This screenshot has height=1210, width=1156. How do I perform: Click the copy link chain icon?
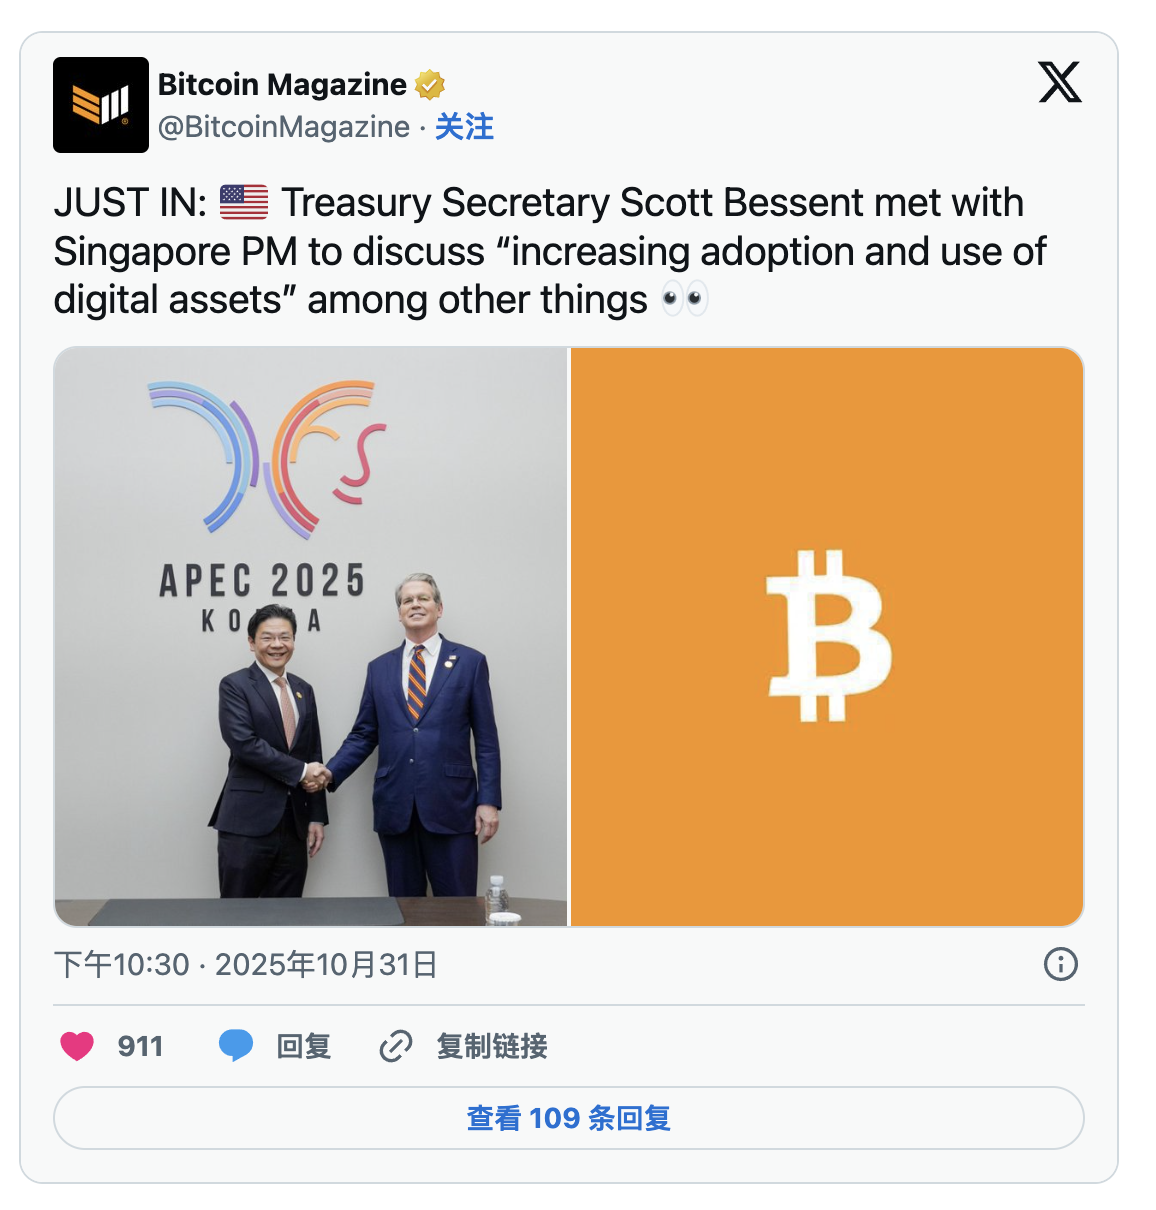click(396, 1046)
